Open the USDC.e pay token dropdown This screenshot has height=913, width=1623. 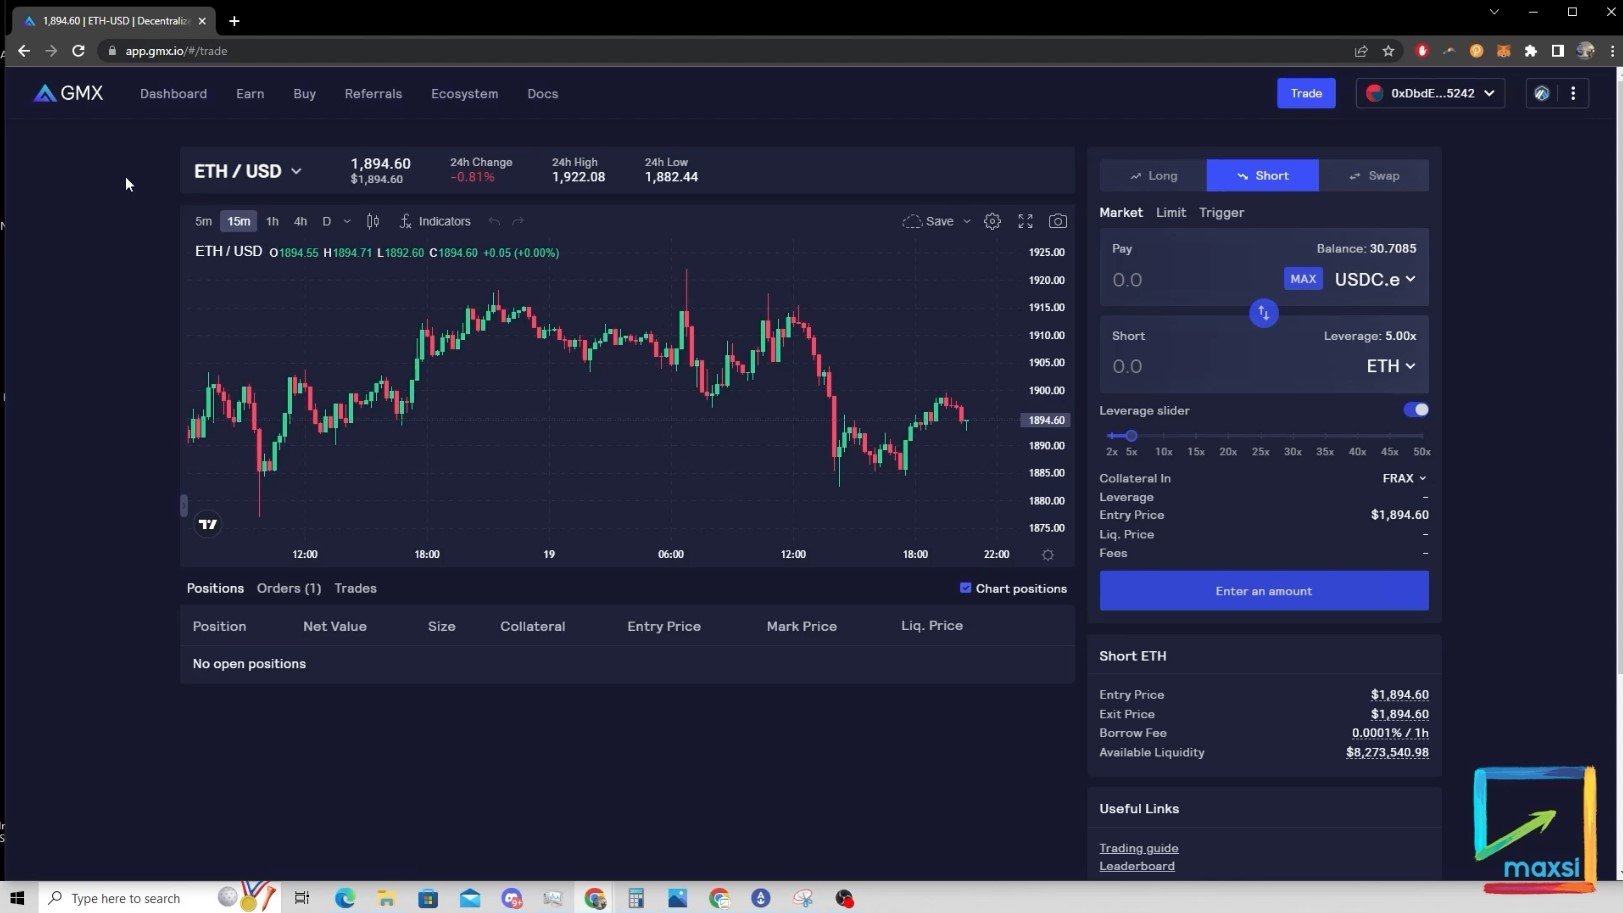tap(1375, 279)
